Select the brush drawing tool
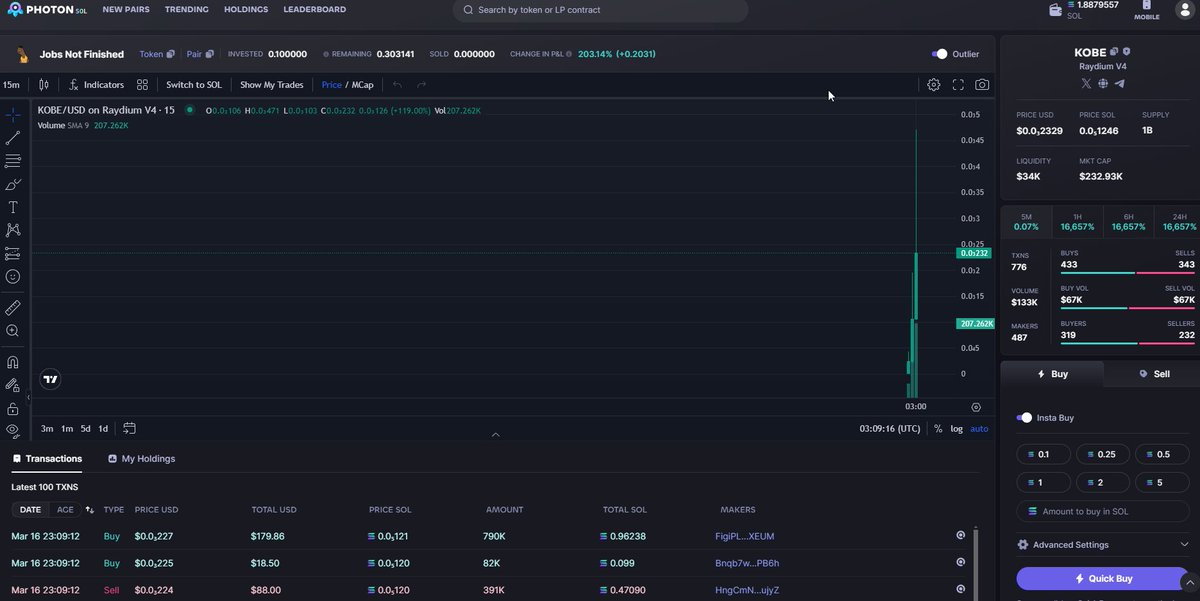1200x601 pixels. pos(13,184)
